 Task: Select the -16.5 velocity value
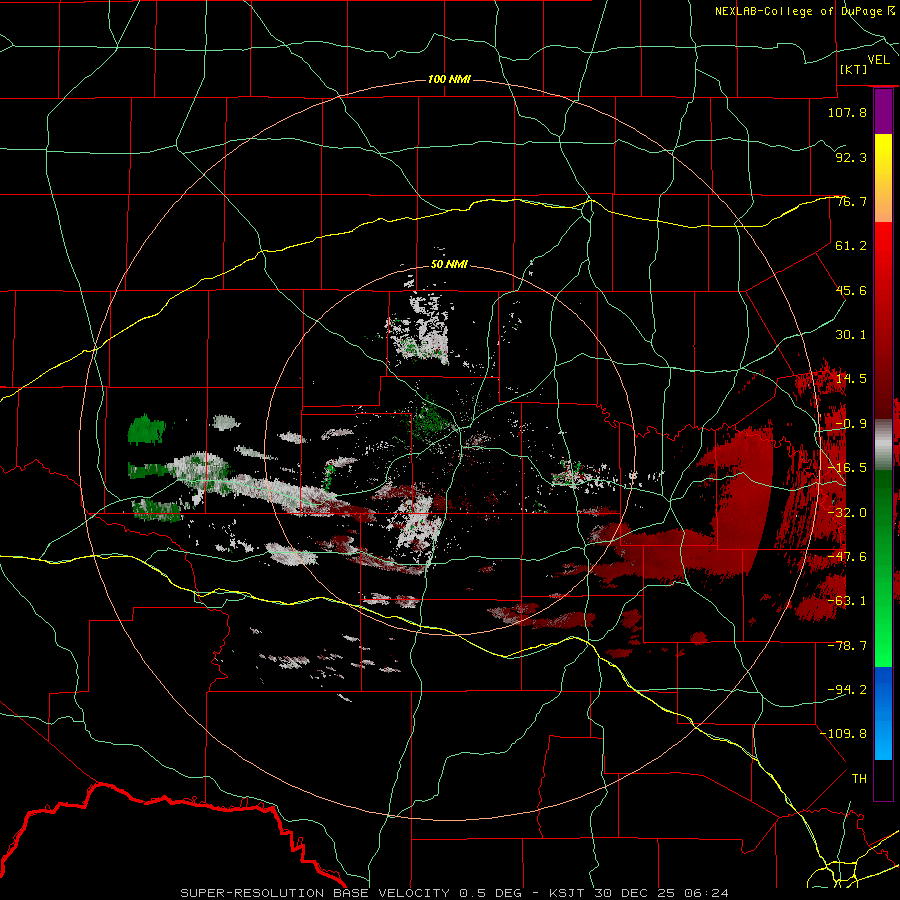(x=847, y=468)
